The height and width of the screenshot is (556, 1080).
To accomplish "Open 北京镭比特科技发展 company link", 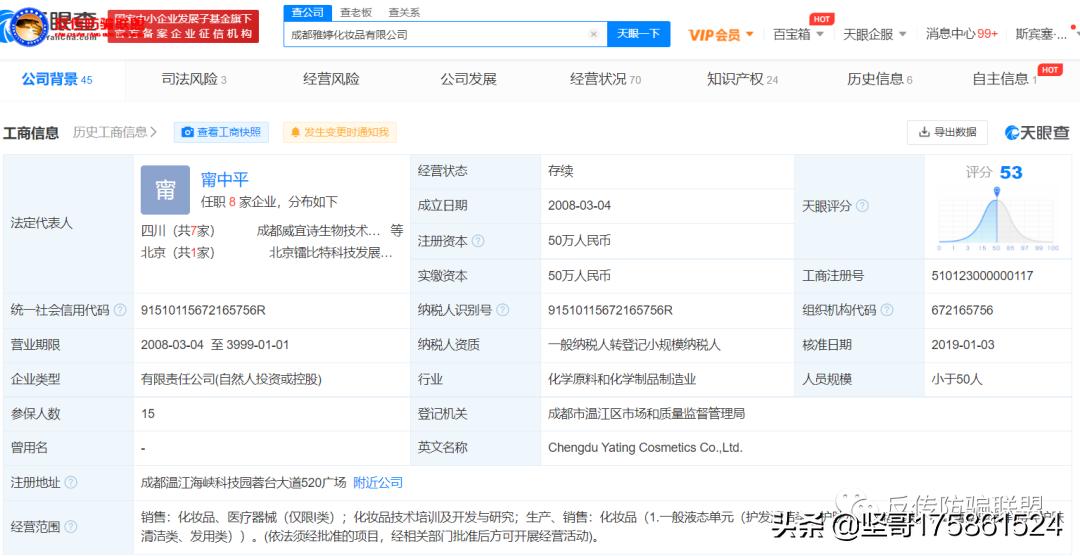I will click(331, 253).
